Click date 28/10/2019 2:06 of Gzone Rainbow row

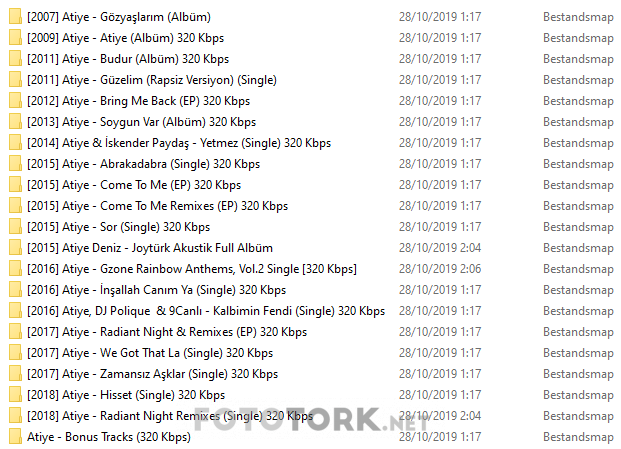(440, 269)
